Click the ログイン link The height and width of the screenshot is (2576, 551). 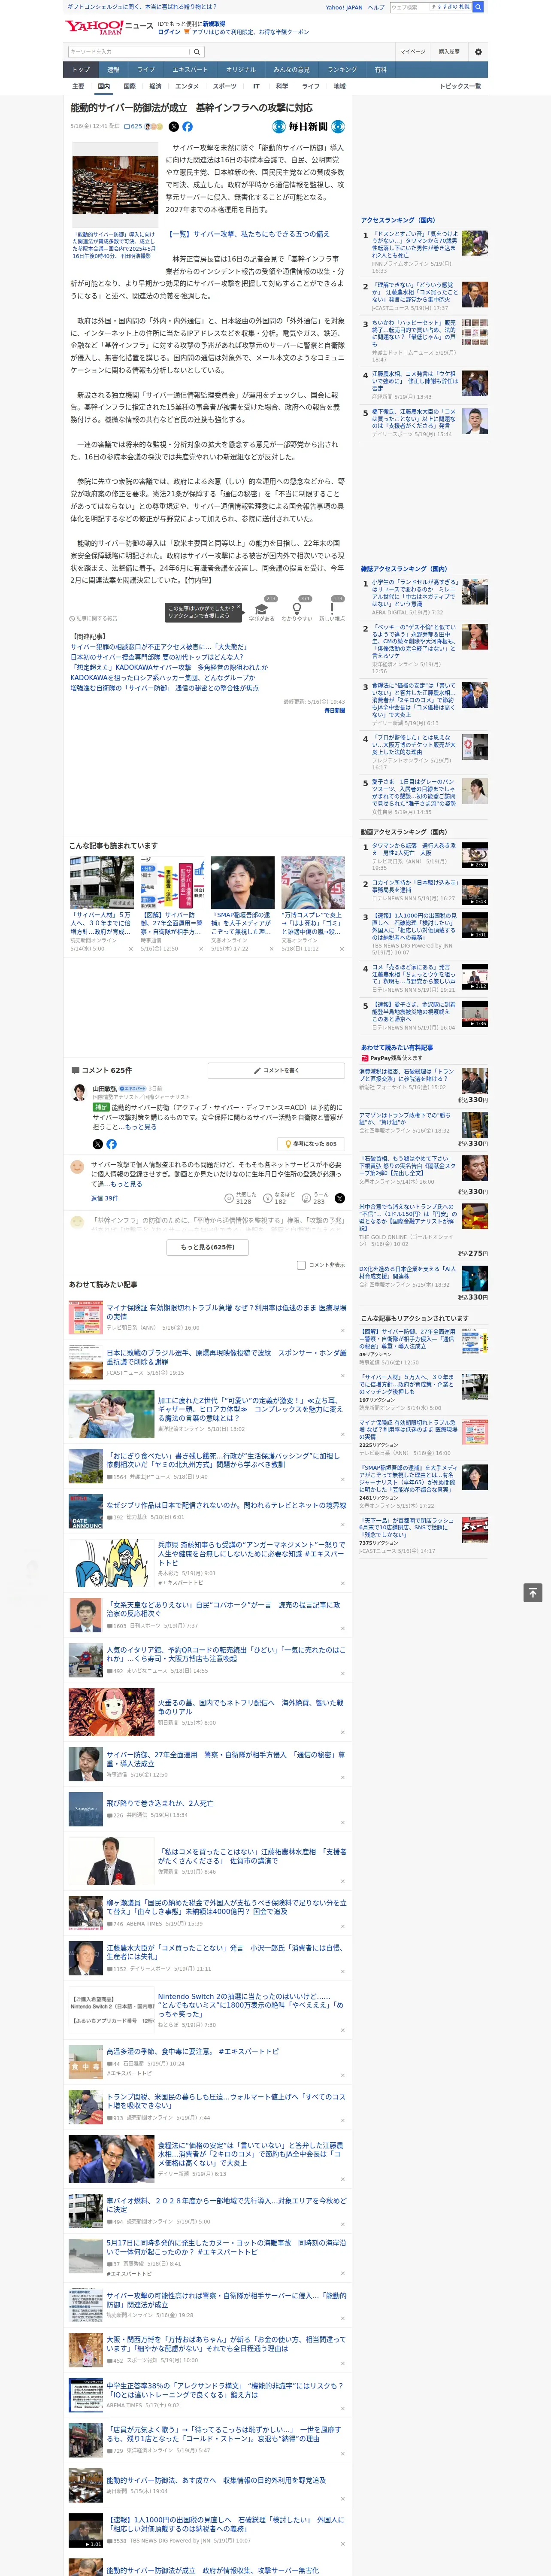click(x=169, y=32)
